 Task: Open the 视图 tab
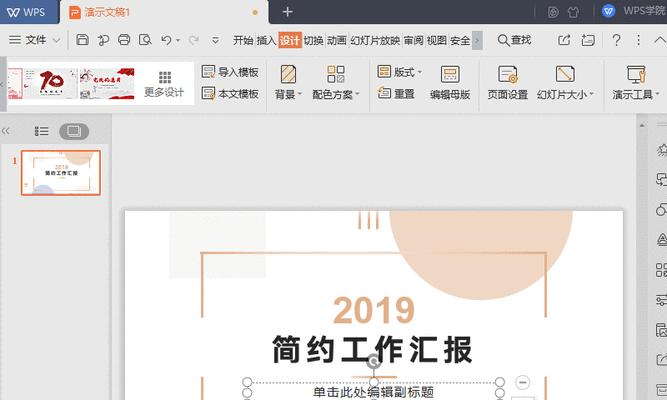[x=436, y=40]
